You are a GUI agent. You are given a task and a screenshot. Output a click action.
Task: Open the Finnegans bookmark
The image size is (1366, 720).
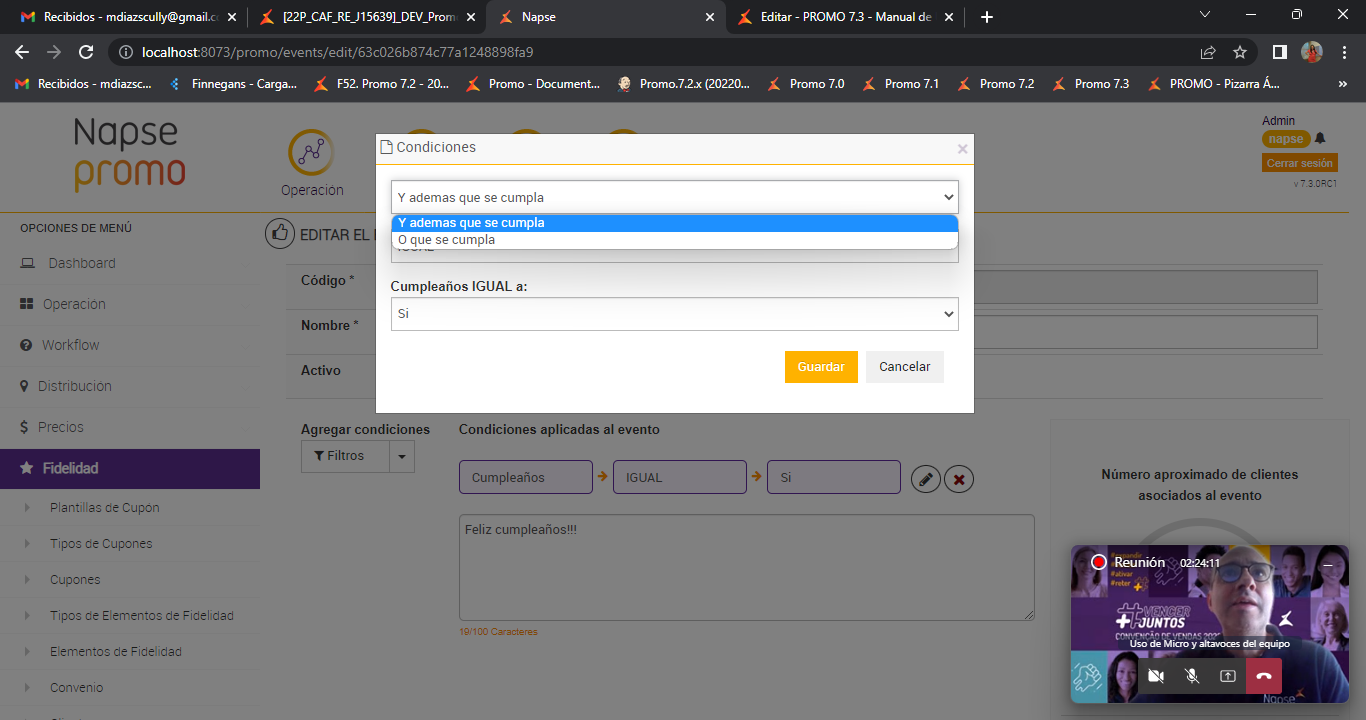click(x=235, y=84)
